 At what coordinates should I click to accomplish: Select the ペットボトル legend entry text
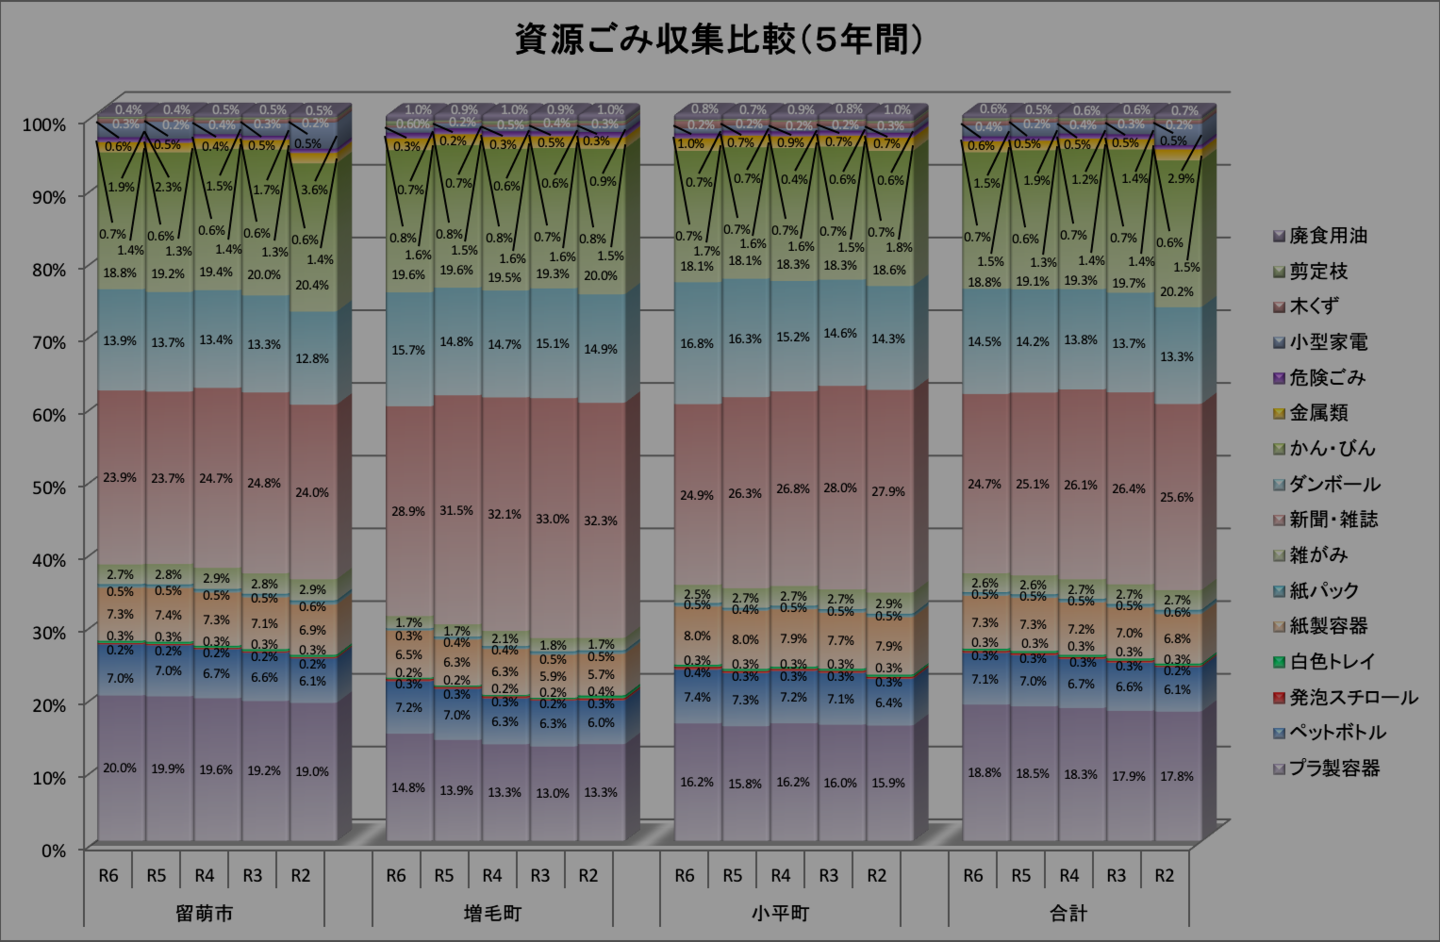tap(1337, 733)
